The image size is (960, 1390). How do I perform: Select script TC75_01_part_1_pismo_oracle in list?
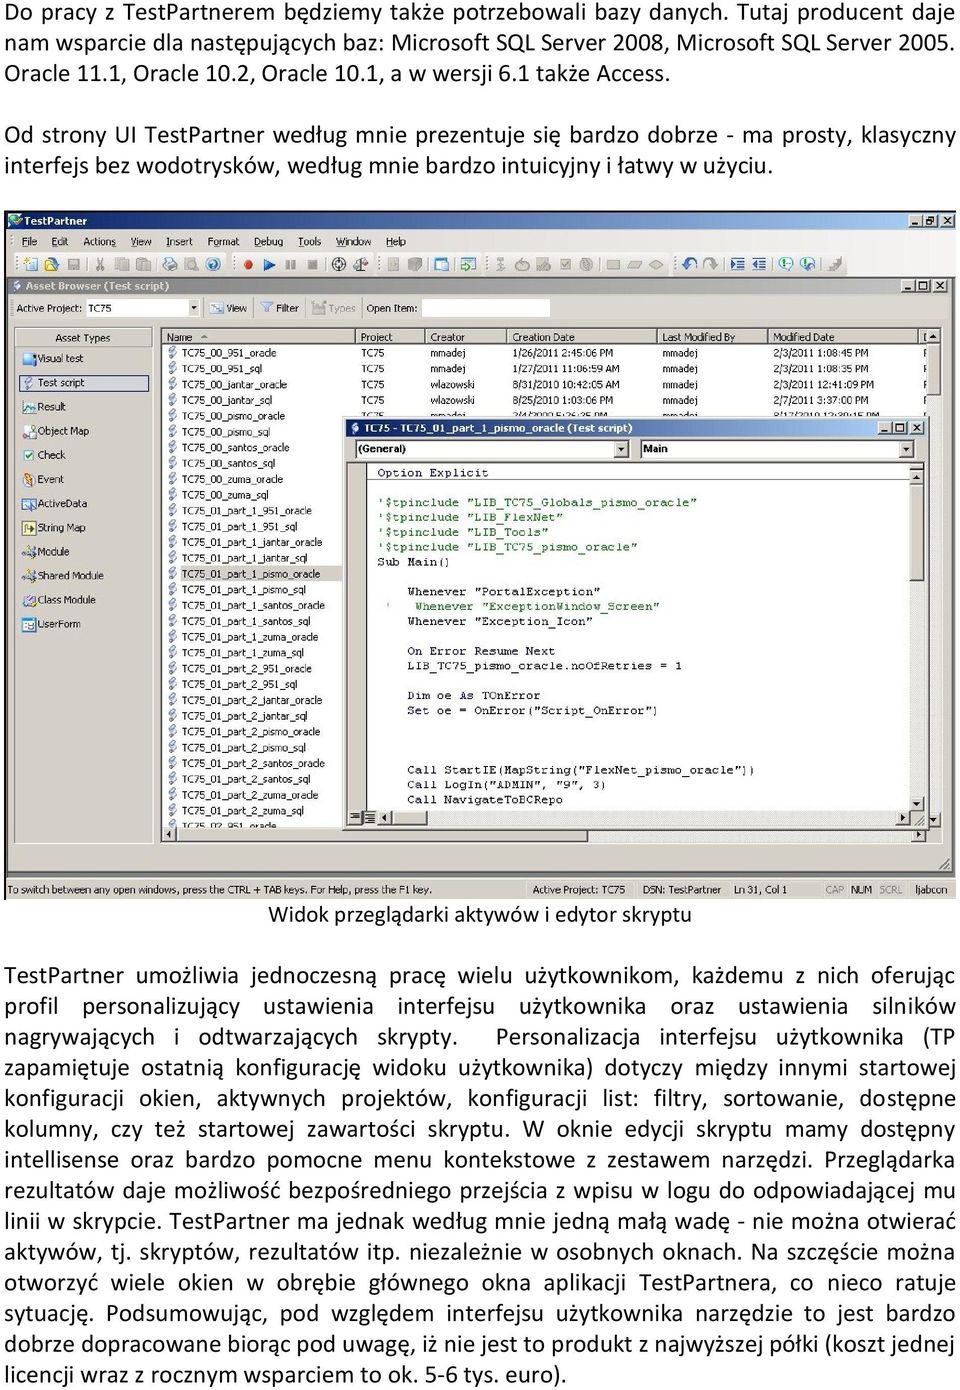(250, 574)
